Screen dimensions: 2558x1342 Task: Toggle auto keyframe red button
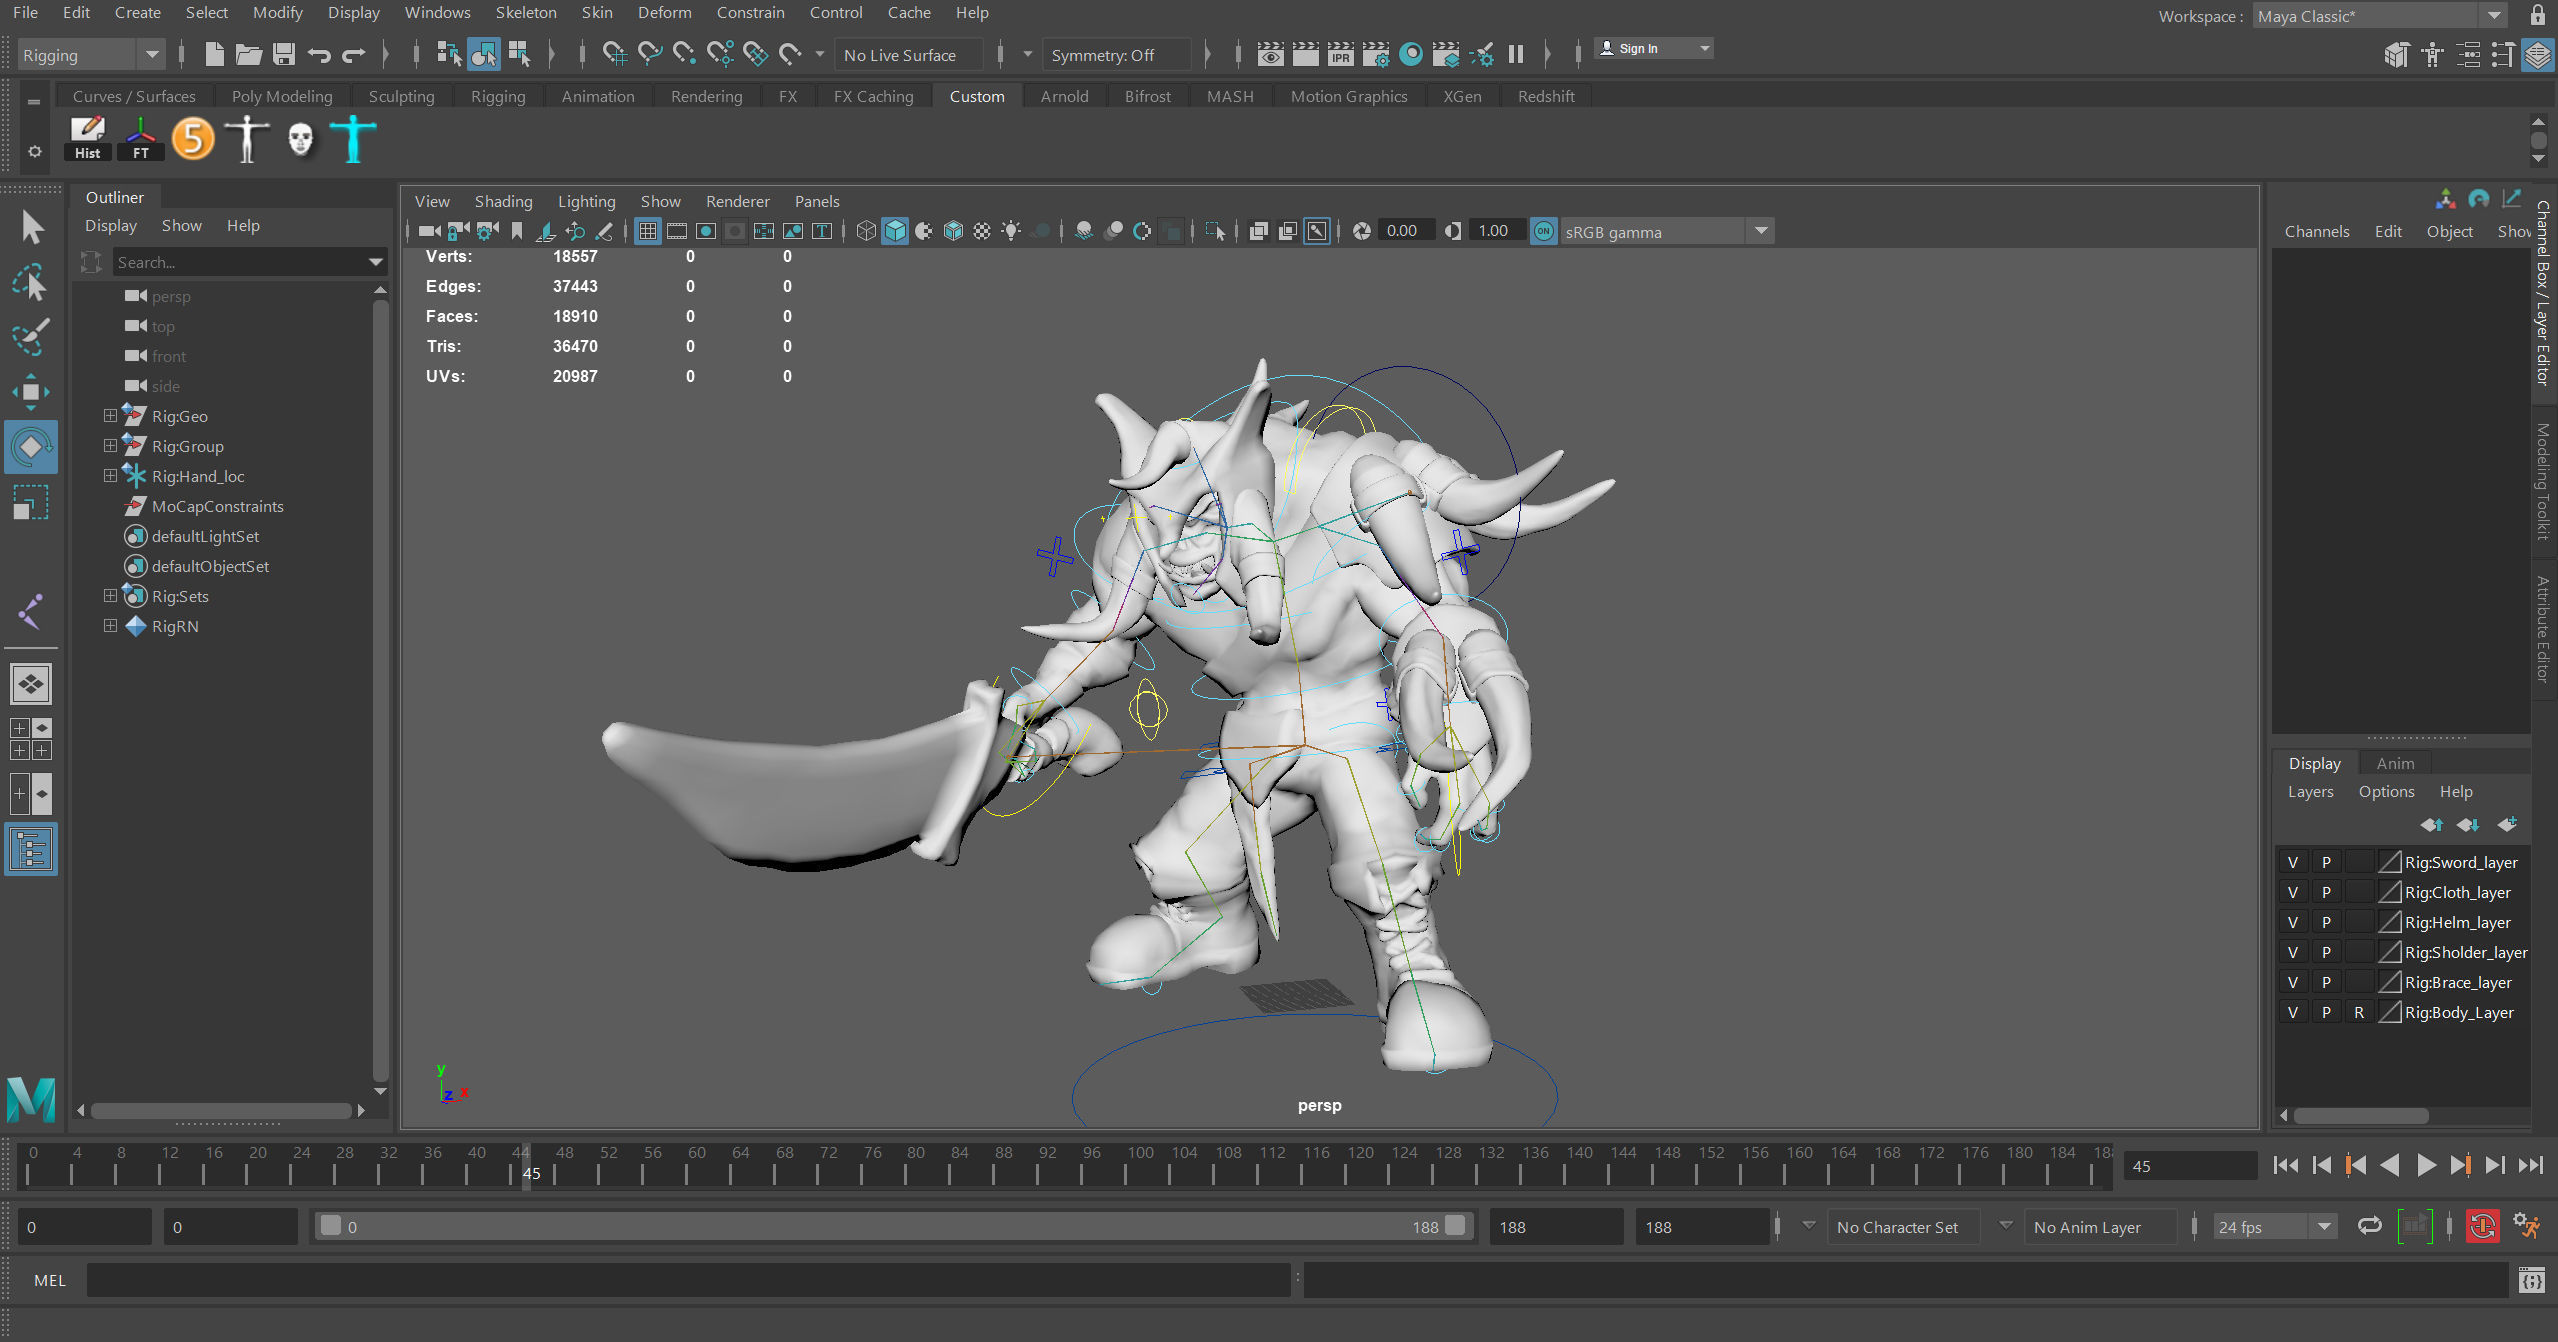click(x=2482, y=1226)
